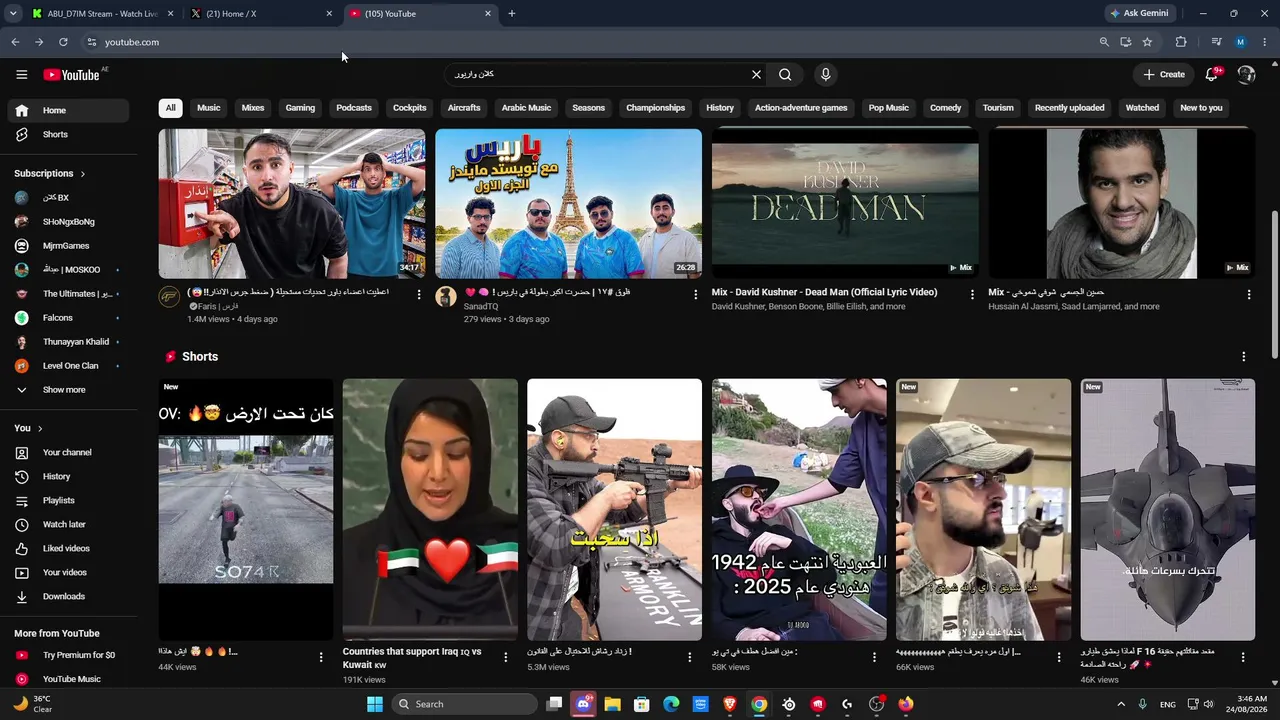Expand Show more subscriptions
1280x720 pixels.
coord(68,390)
